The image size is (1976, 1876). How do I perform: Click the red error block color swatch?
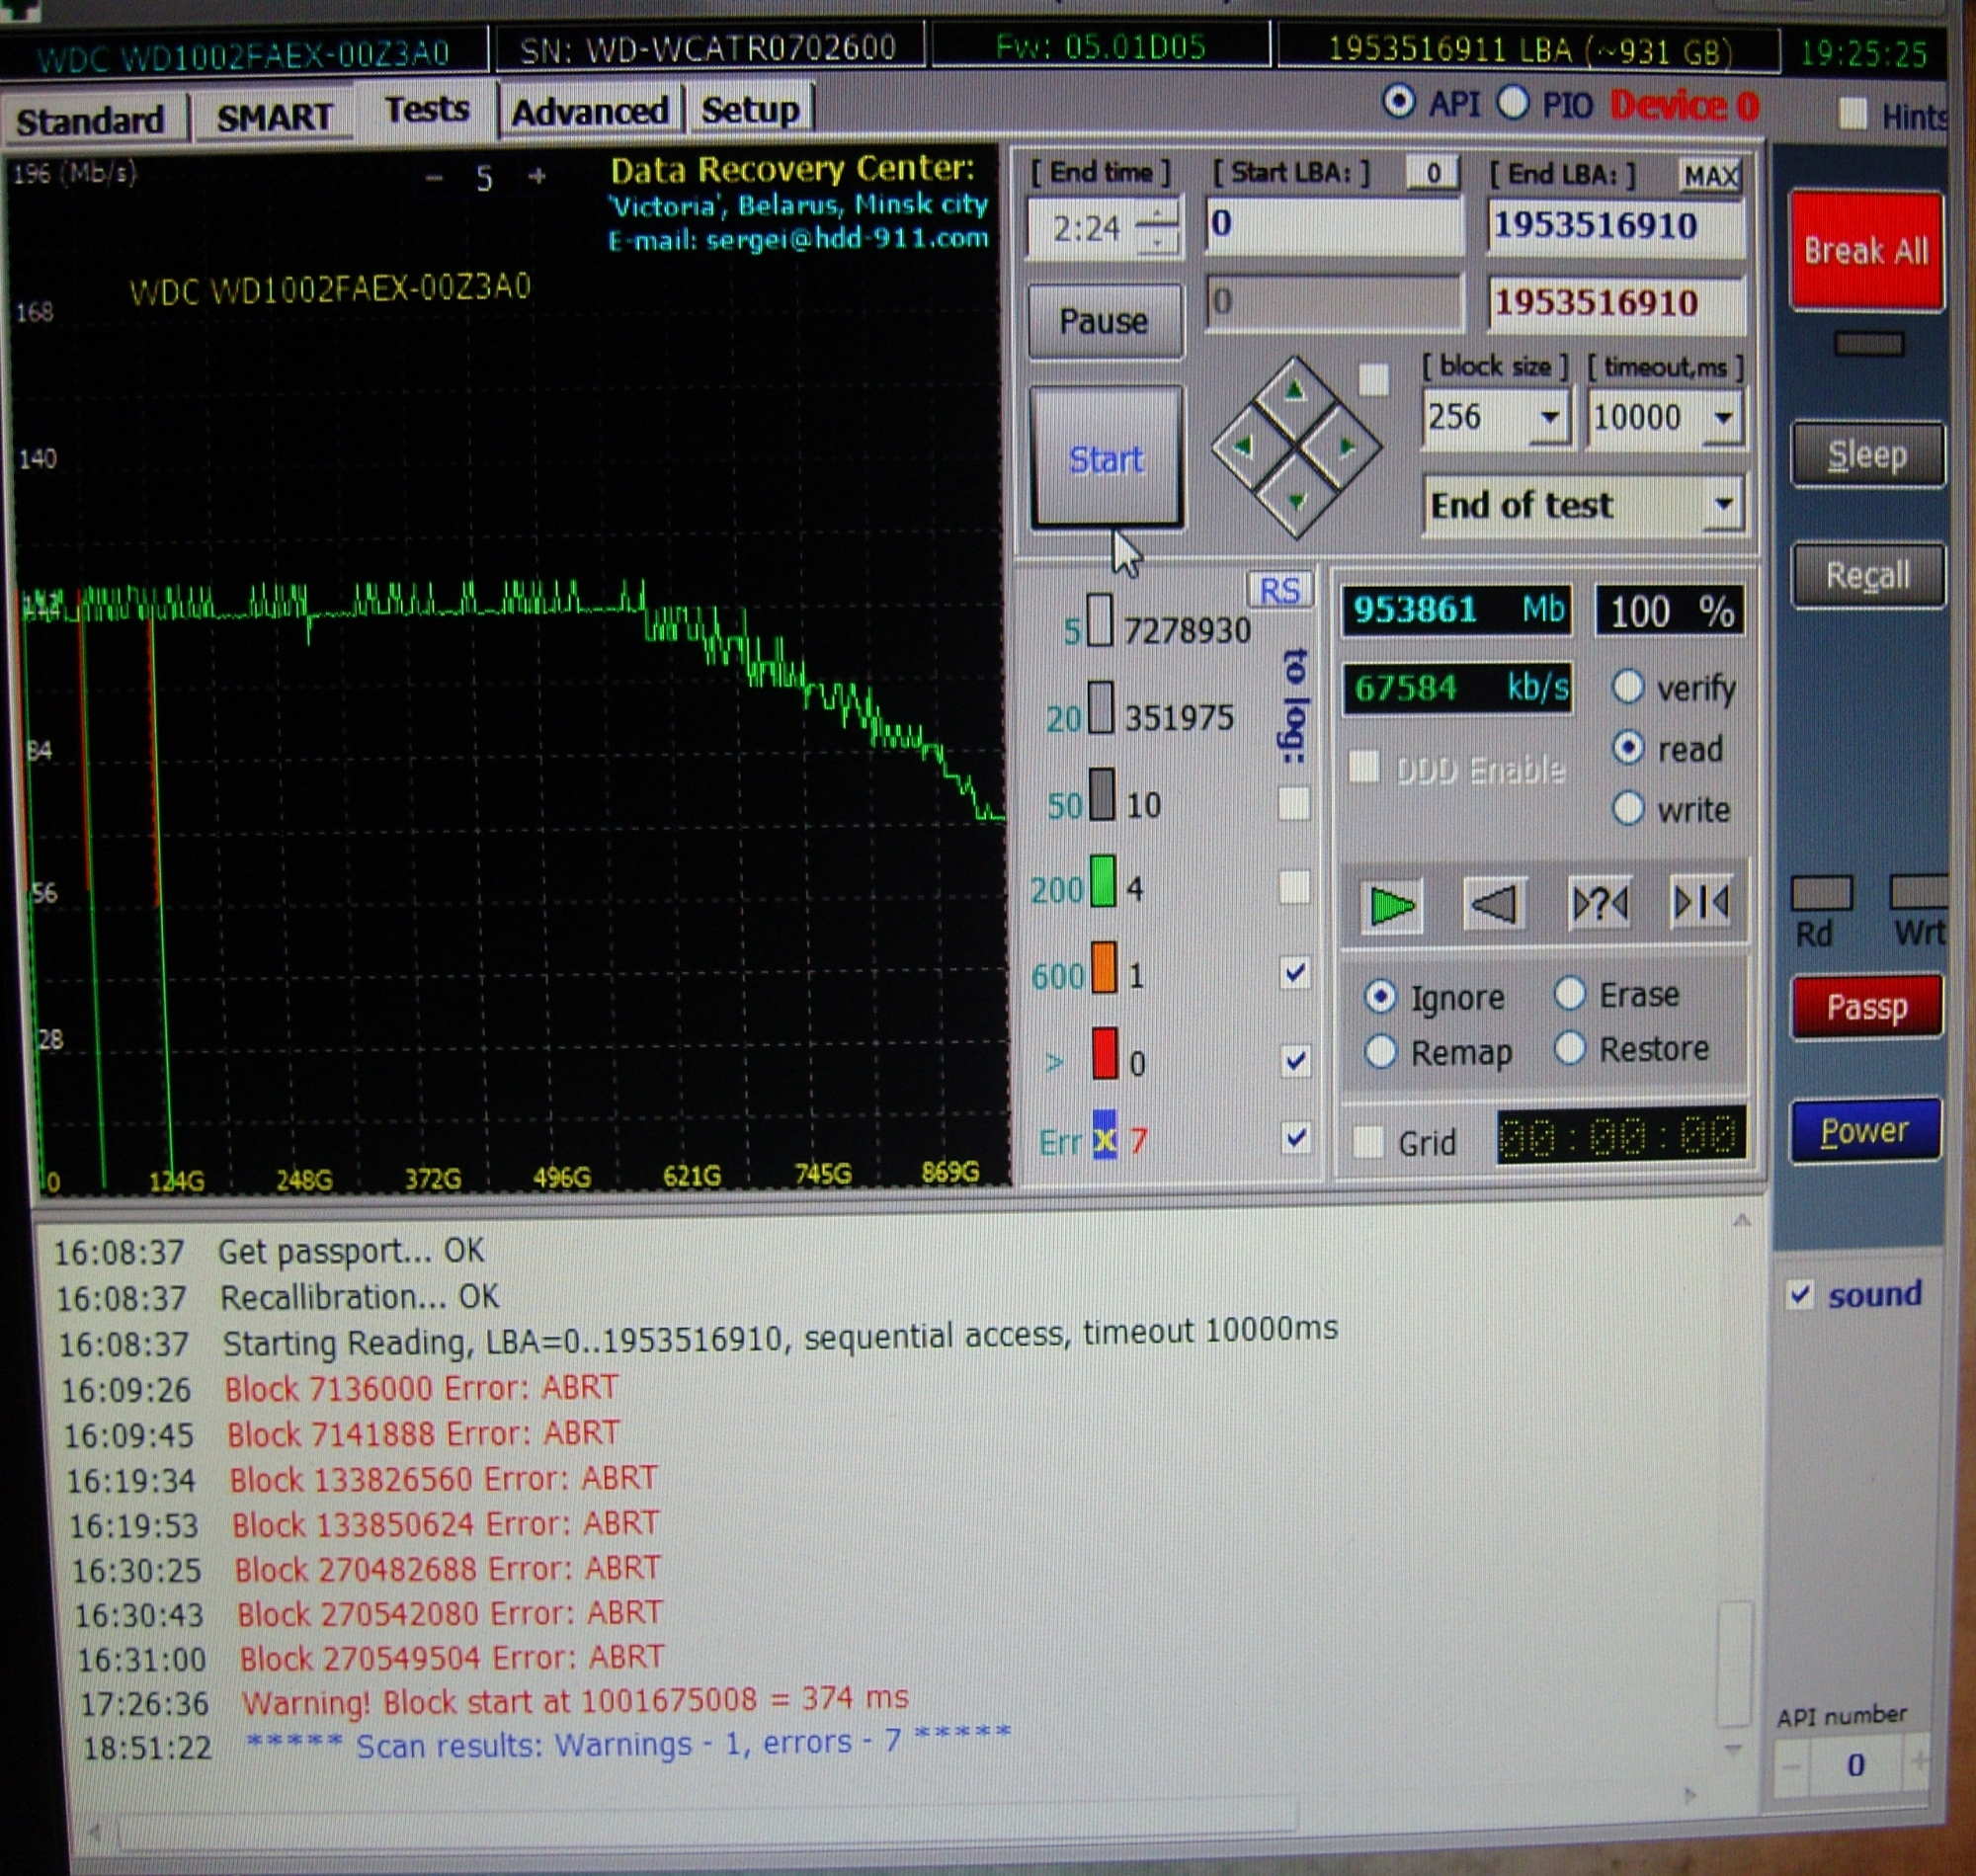1104,1056
